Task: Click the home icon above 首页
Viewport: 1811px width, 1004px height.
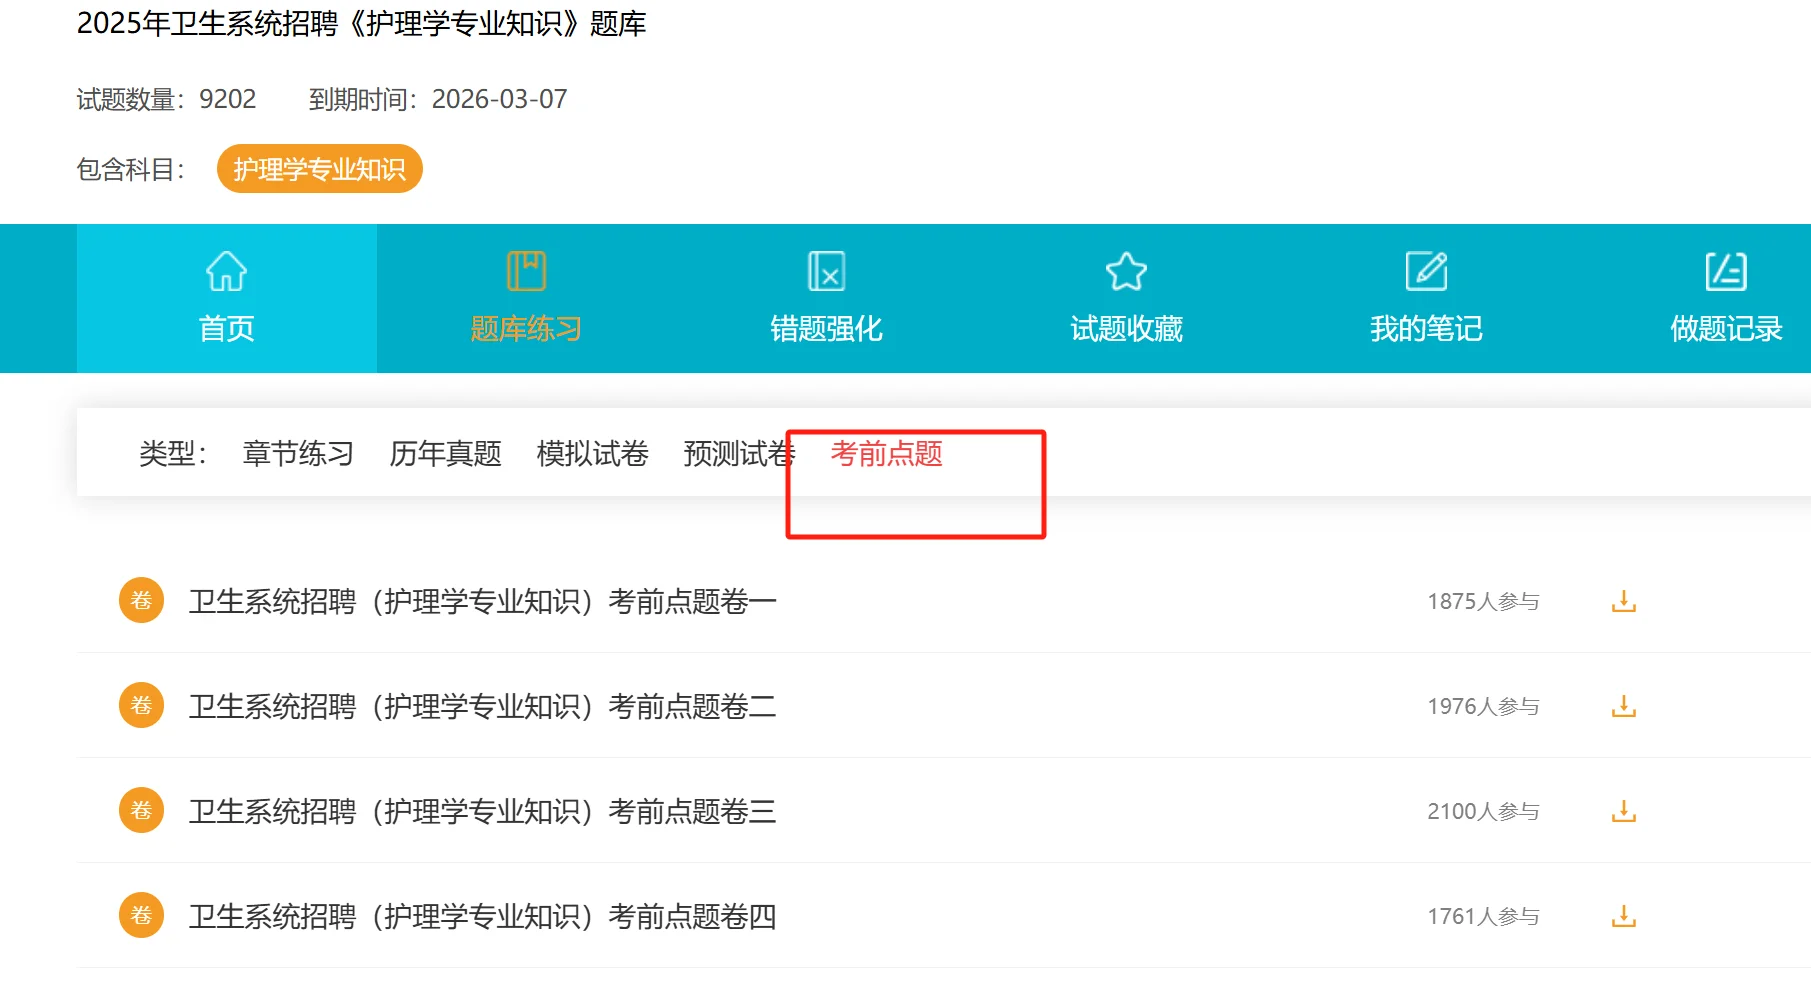Action: click(x=226, y=271)
